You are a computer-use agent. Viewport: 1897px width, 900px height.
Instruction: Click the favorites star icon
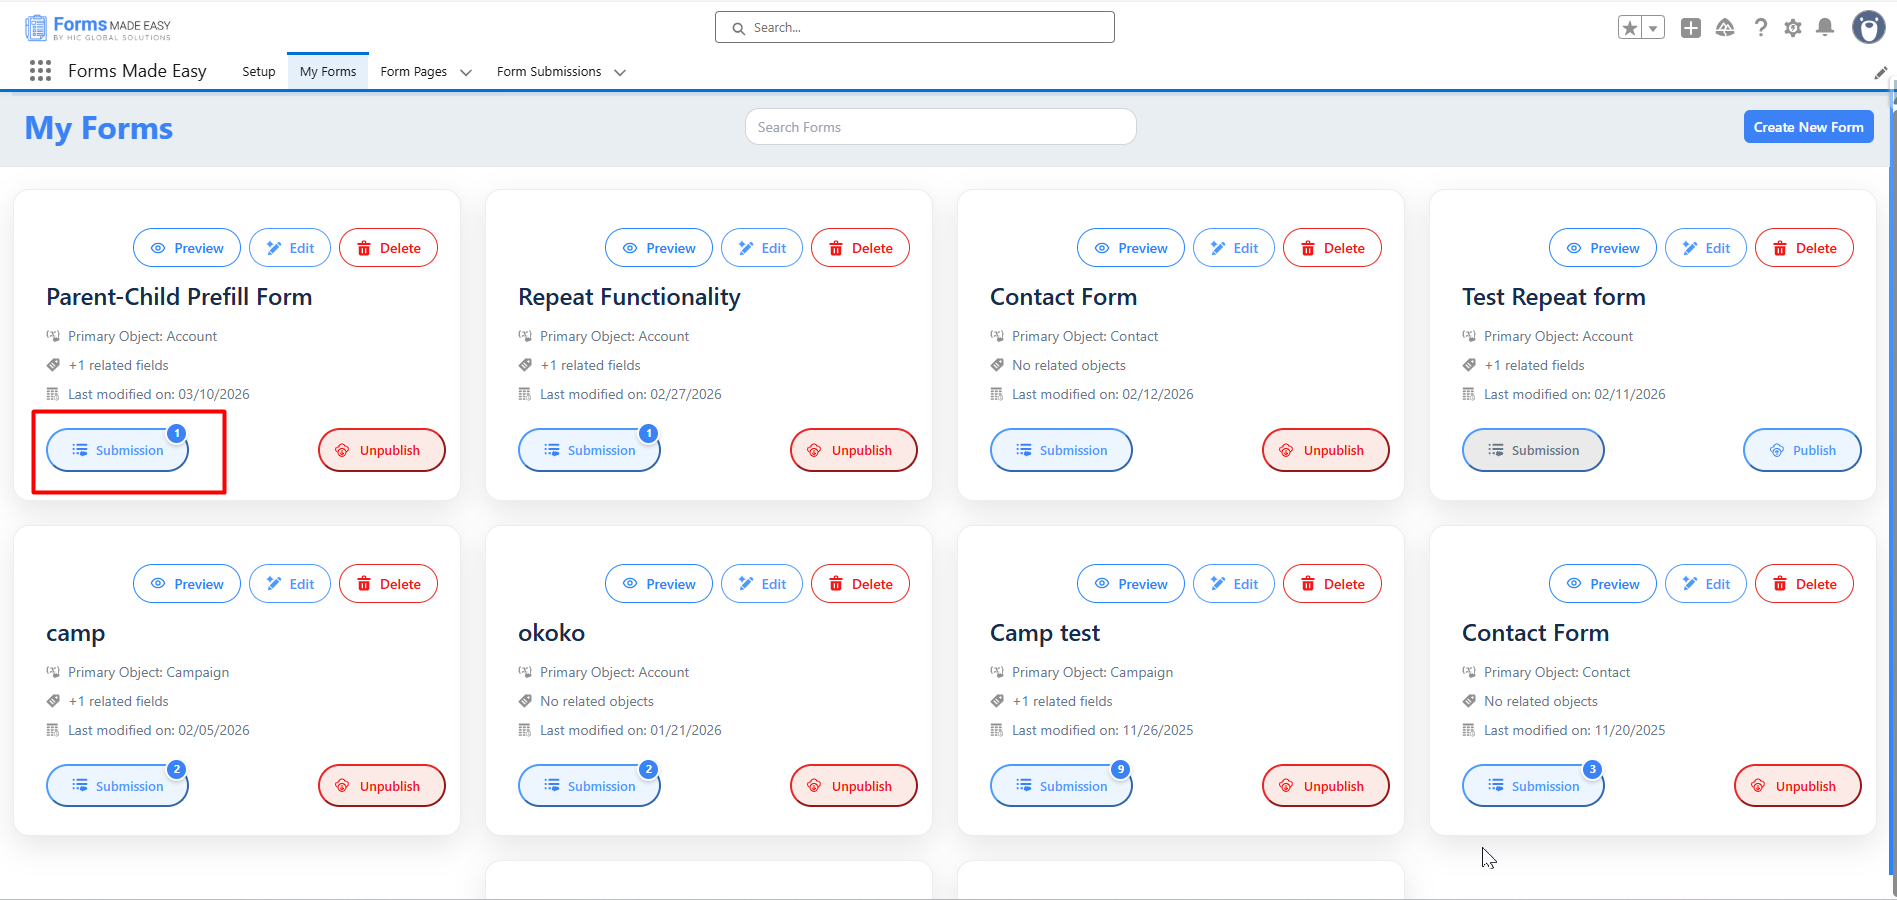coord(1630,28)
